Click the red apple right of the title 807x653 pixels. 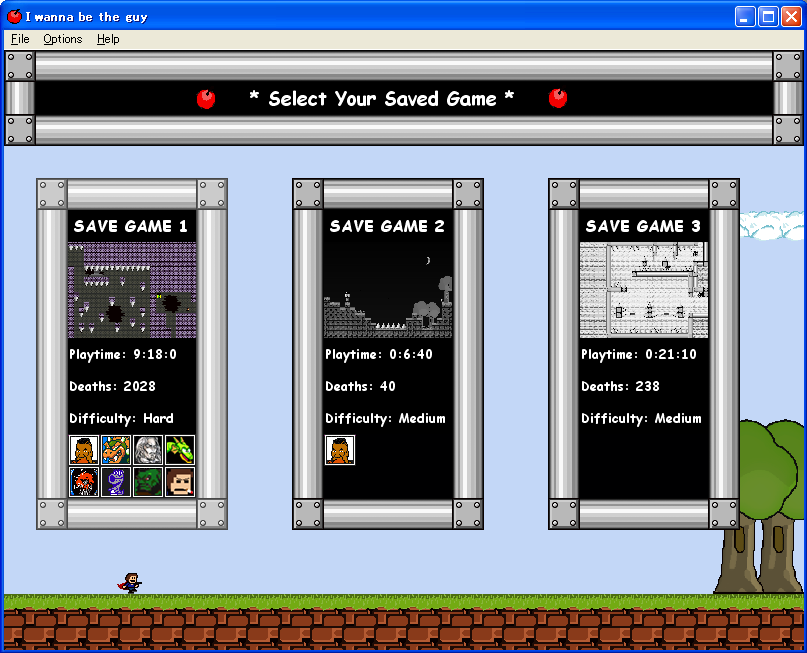point(558,98)
